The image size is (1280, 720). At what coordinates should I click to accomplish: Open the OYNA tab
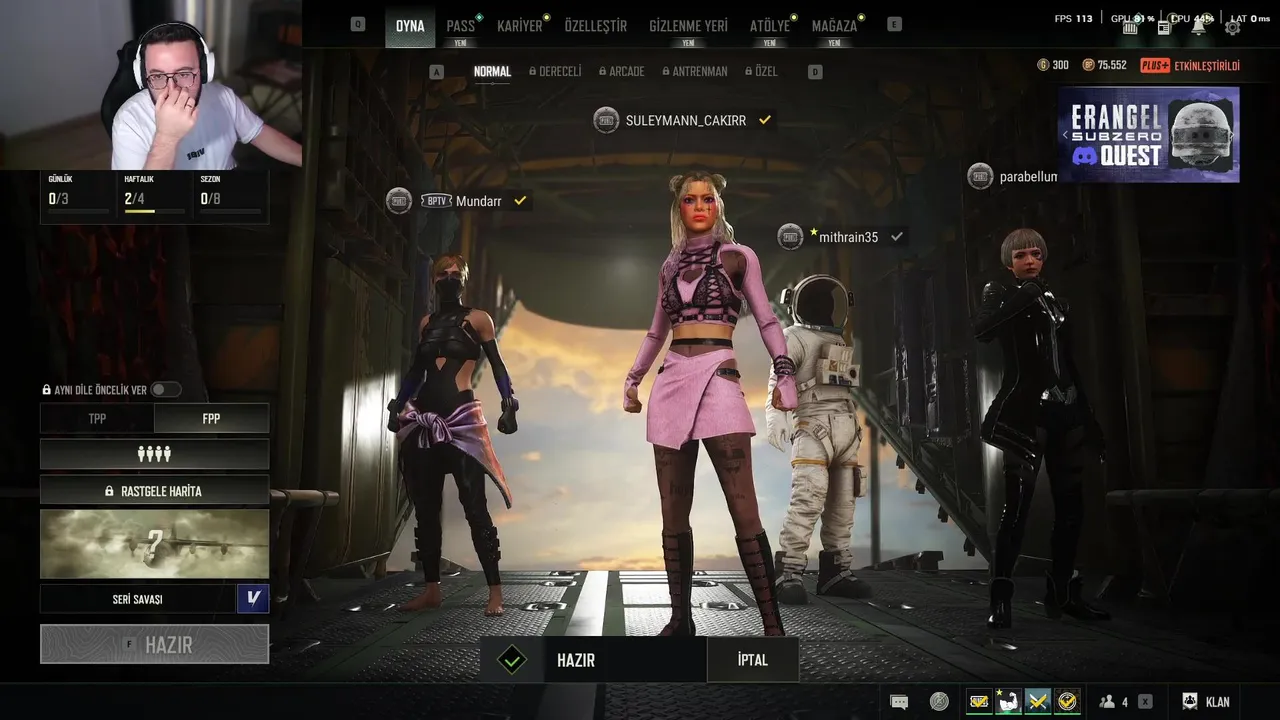pyautogui.click(x=410, y=26)
